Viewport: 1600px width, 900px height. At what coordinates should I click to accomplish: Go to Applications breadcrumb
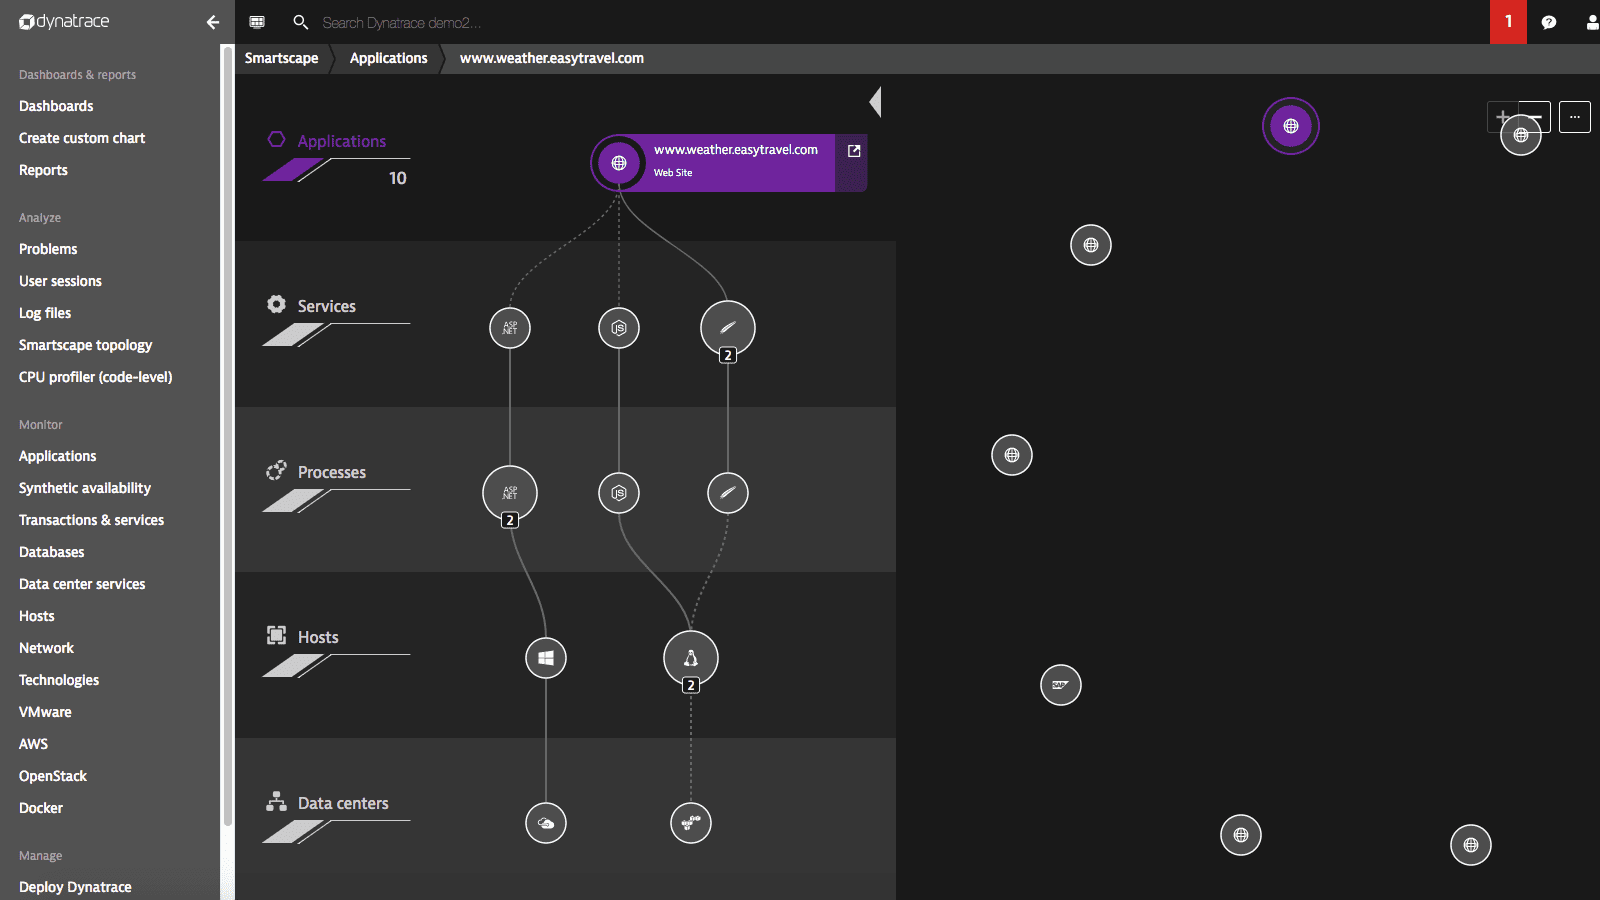tap(388, 58)
